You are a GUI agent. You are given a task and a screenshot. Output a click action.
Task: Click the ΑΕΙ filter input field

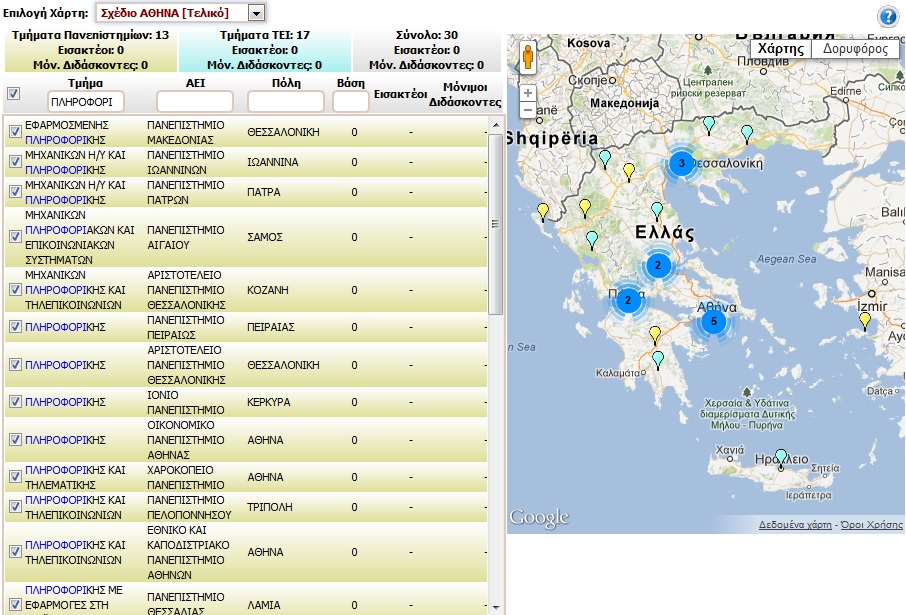click(194, 102)
